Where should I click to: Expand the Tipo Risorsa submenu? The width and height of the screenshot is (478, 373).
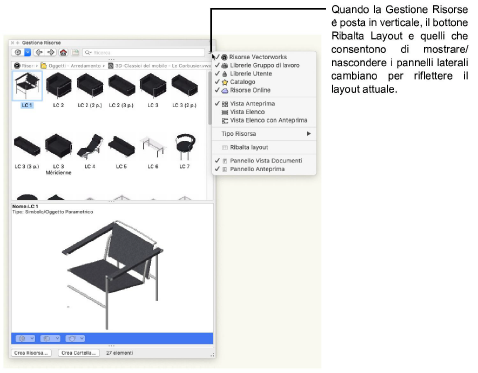coord(264,134)
